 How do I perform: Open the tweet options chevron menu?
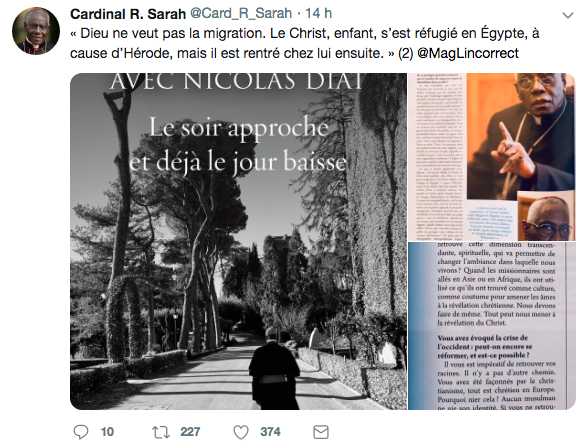click(x=568, y=15)
